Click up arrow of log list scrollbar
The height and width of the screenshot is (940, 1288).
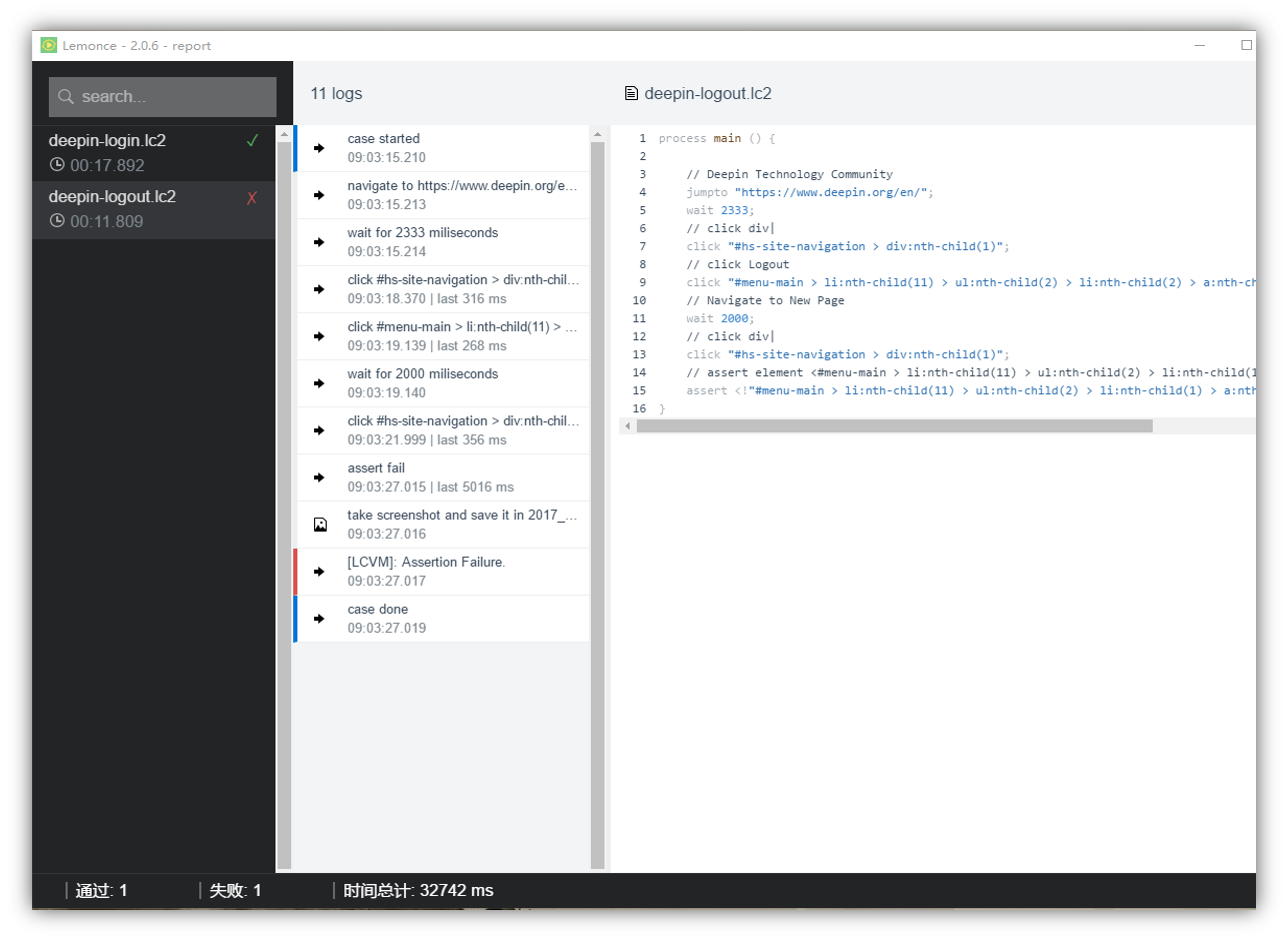(598, 134)
